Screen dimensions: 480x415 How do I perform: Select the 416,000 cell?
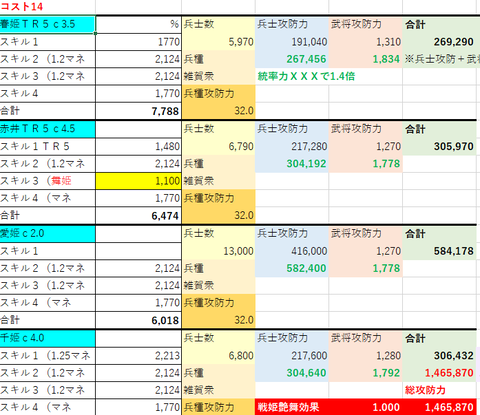(292, 251)
